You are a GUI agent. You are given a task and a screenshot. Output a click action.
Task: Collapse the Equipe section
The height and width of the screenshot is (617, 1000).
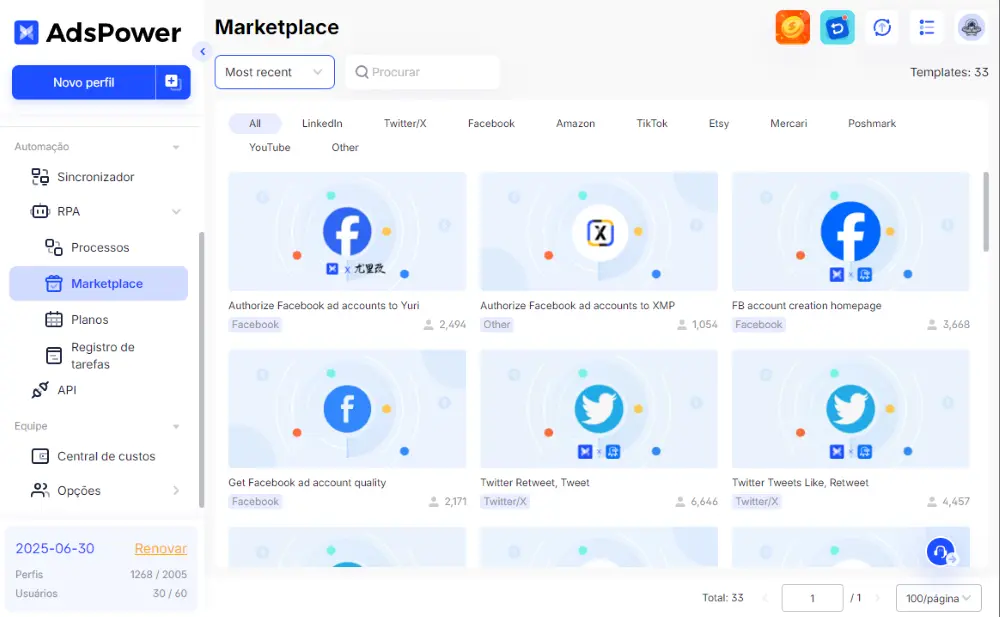[x=176, y=427]
